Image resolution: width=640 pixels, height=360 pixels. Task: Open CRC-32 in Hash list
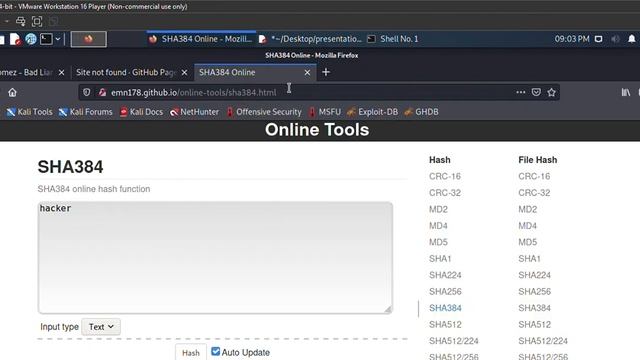coord(445,193)
